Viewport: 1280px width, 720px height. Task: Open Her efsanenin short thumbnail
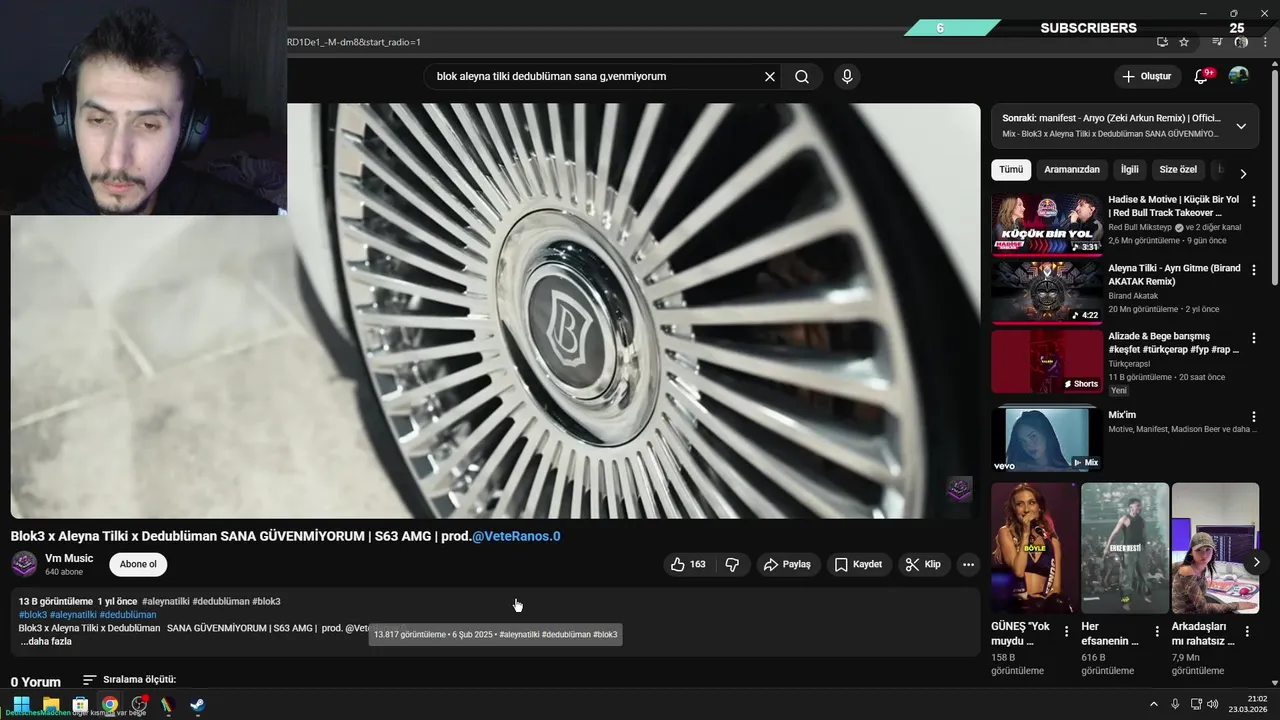1124,548
